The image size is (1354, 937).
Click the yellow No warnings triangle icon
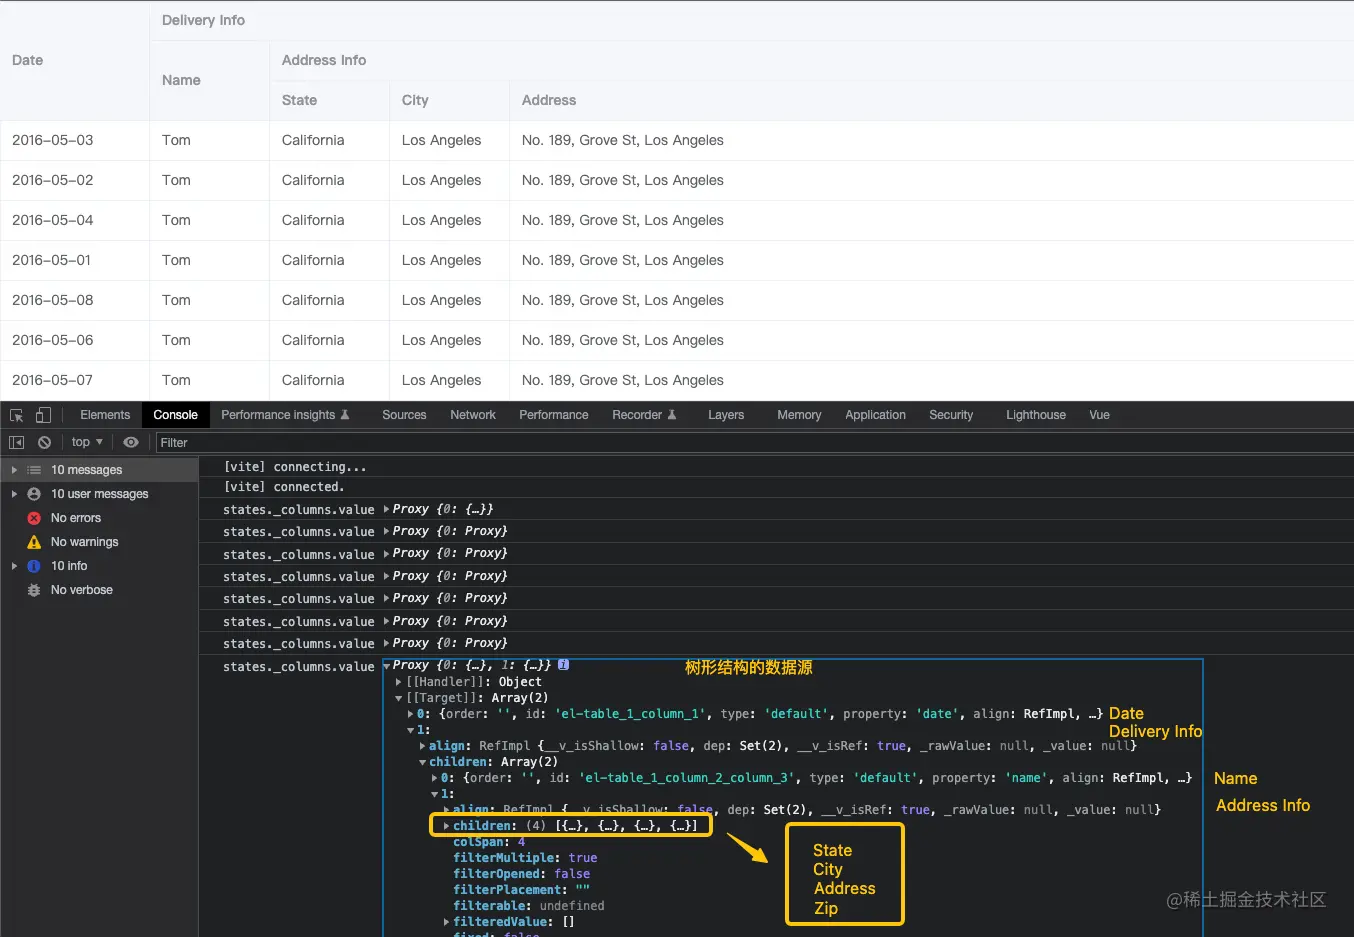click(34, 542)
